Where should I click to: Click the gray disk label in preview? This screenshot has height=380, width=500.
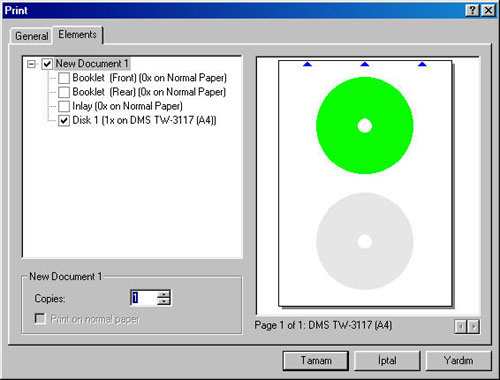(365, 241)
